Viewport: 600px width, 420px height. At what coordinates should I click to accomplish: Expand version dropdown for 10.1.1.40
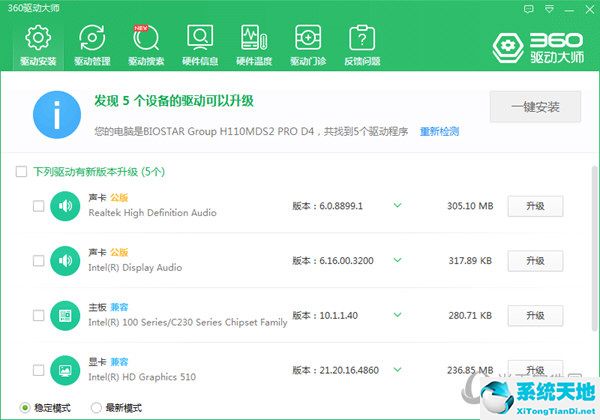pyautogui.click(x=398, y=315)
